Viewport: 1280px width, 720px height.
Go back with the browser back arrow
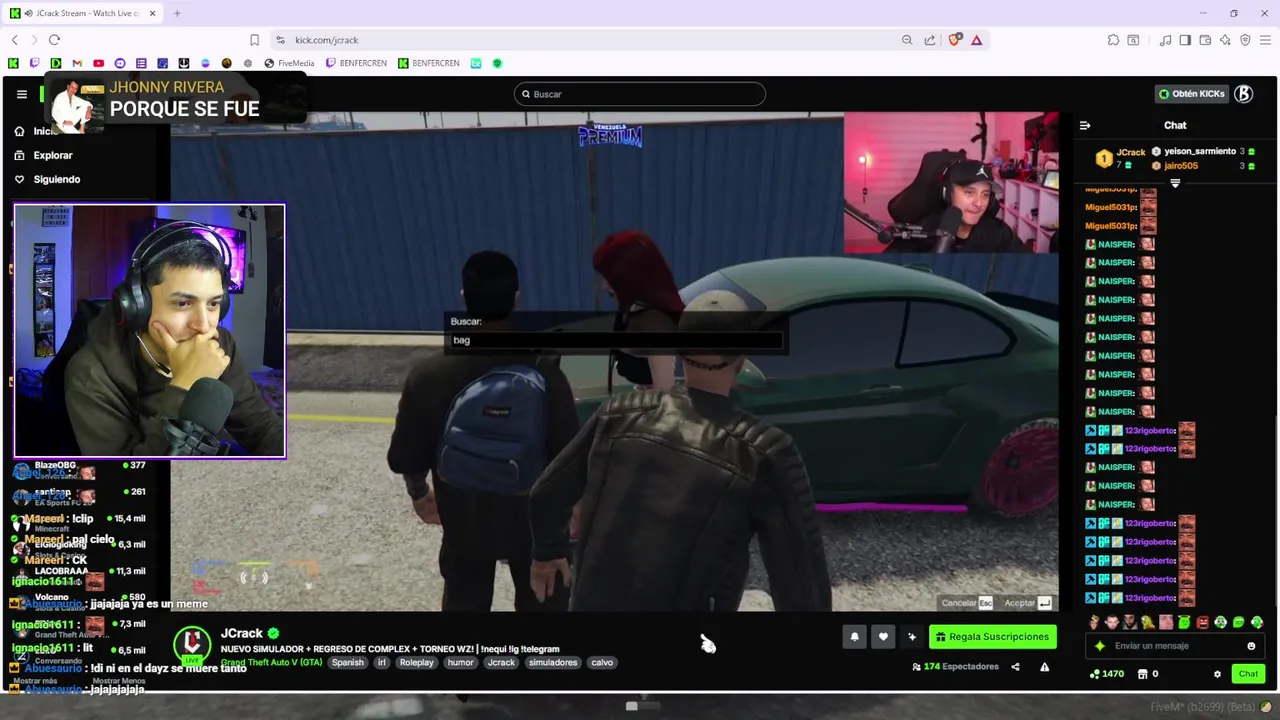coord(15,40)
